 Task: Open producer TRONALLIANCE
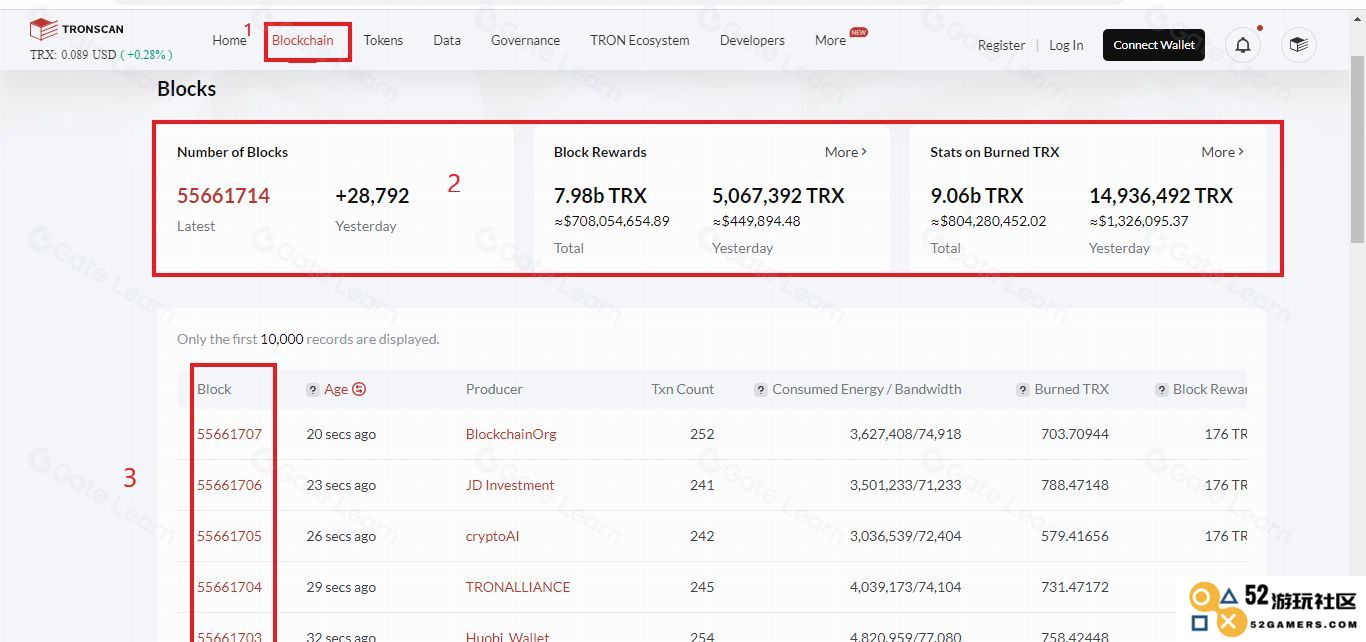(x=518, y=587)
